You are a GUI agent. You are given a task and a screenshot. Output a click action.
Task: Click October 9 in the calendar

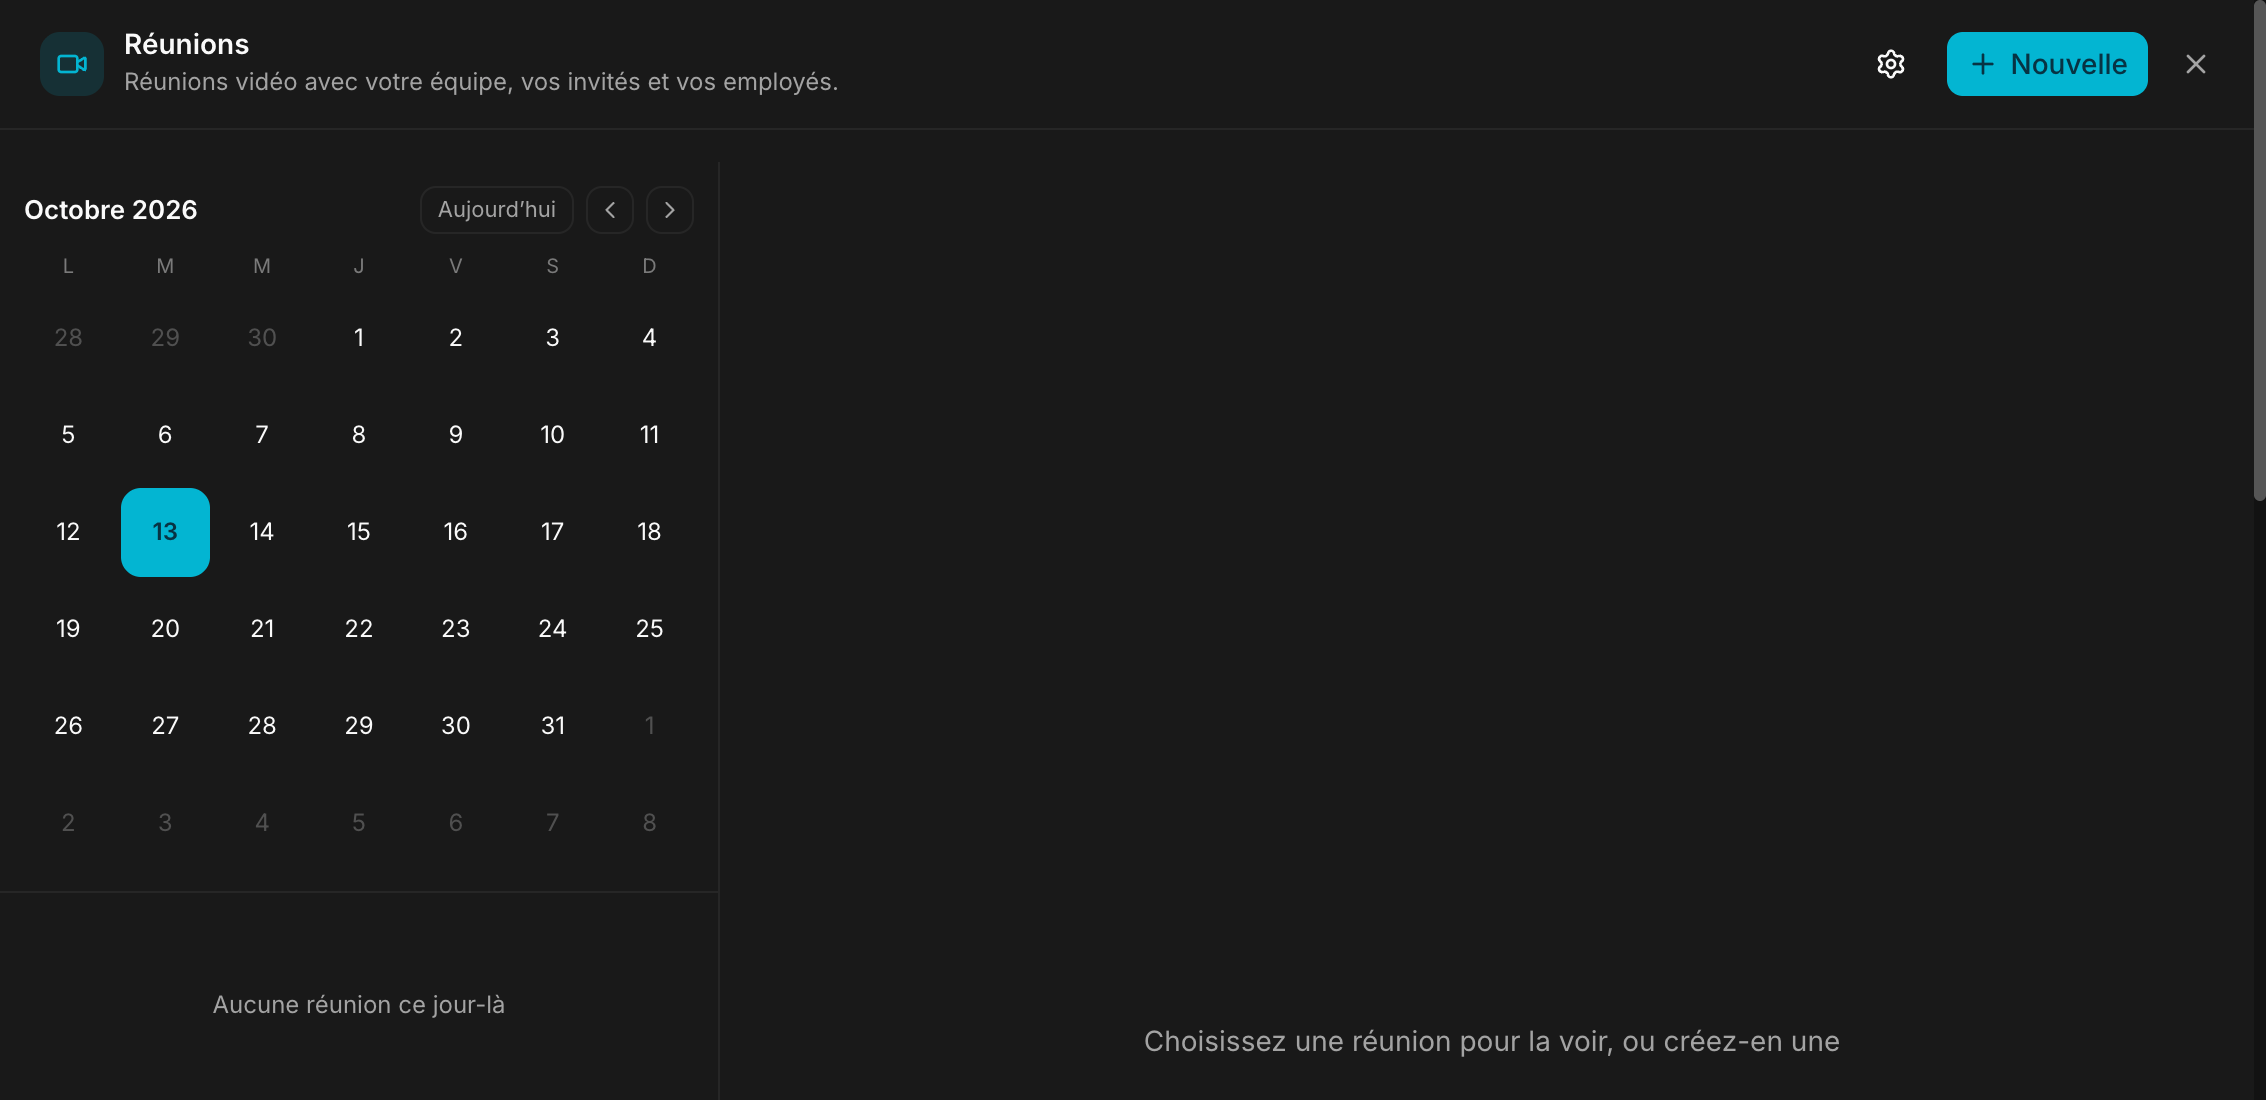tap(456, 435)
